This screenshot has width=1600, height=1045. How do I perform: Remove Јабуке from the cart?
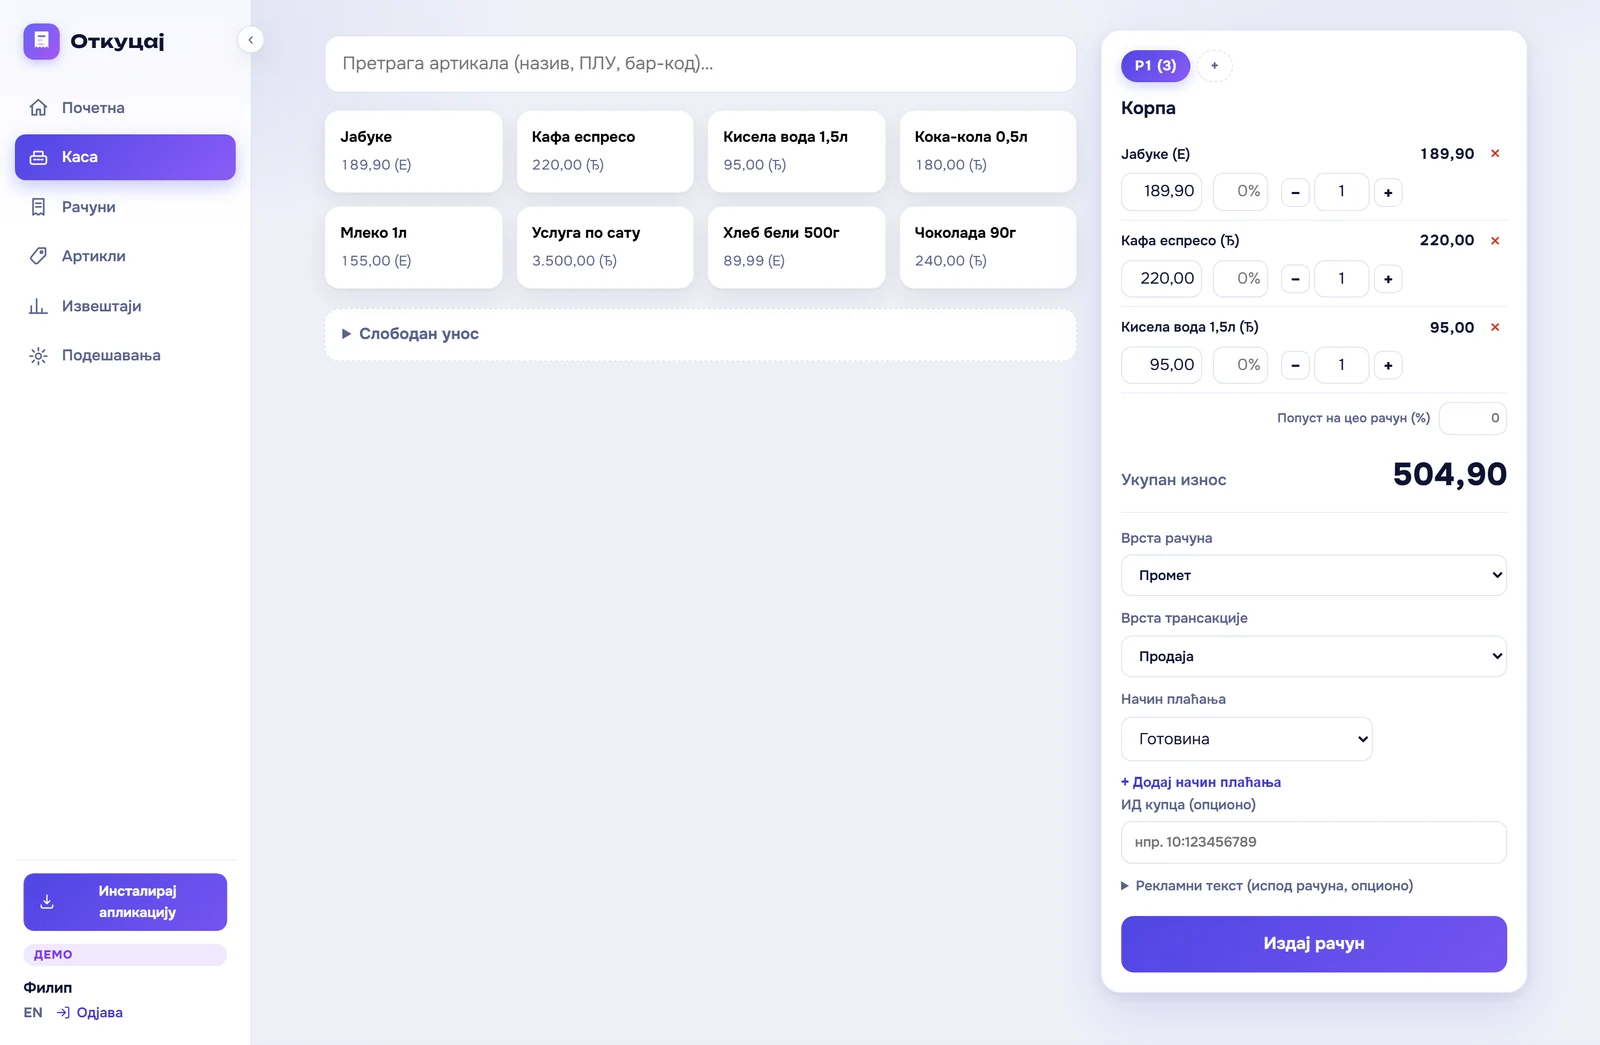point(1495,154)
